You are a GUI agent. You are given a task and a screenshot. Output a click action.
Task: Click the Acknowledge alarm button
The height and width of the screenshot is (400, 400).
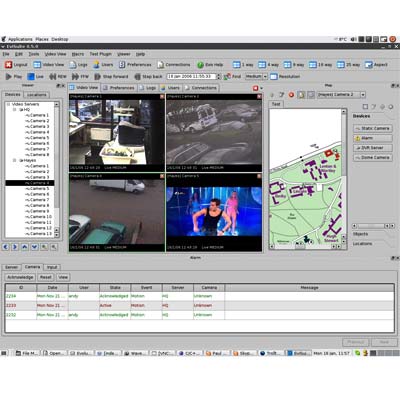click(x=20, y=277)
